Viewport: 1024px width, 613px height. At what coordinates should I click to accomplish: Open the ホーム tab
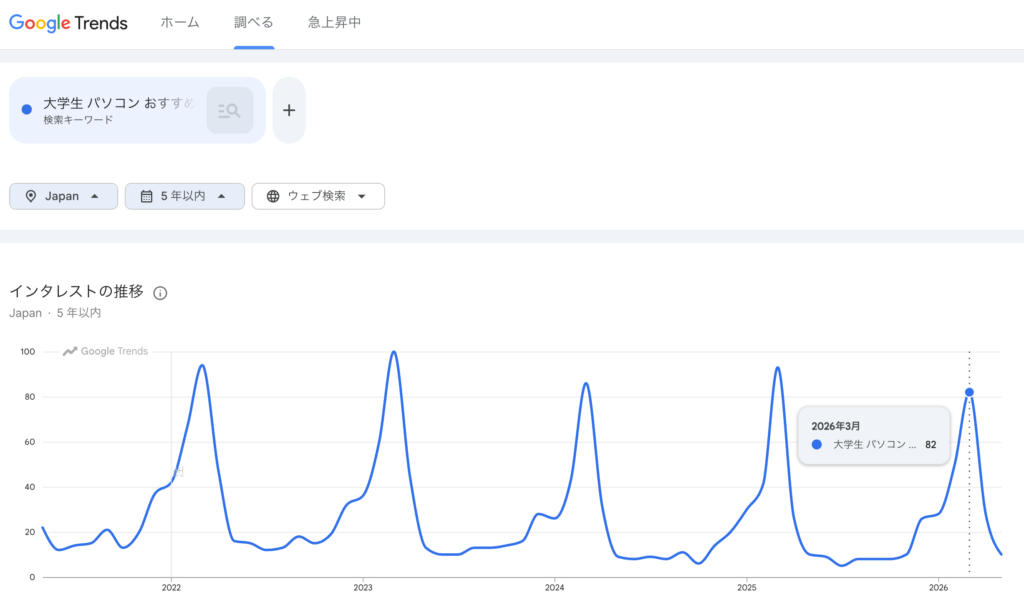click(x=180, y=23)
